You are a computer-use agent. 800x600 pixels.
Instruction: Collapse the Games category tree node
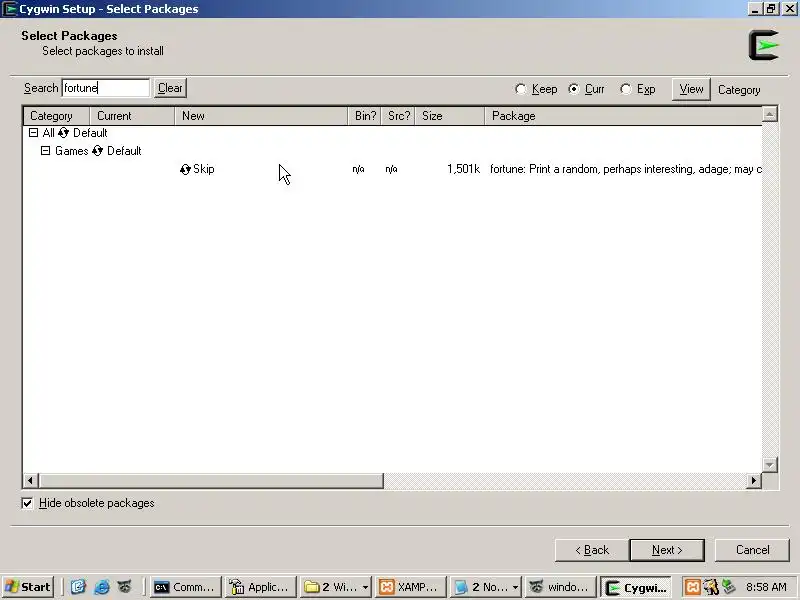(45, 151)
